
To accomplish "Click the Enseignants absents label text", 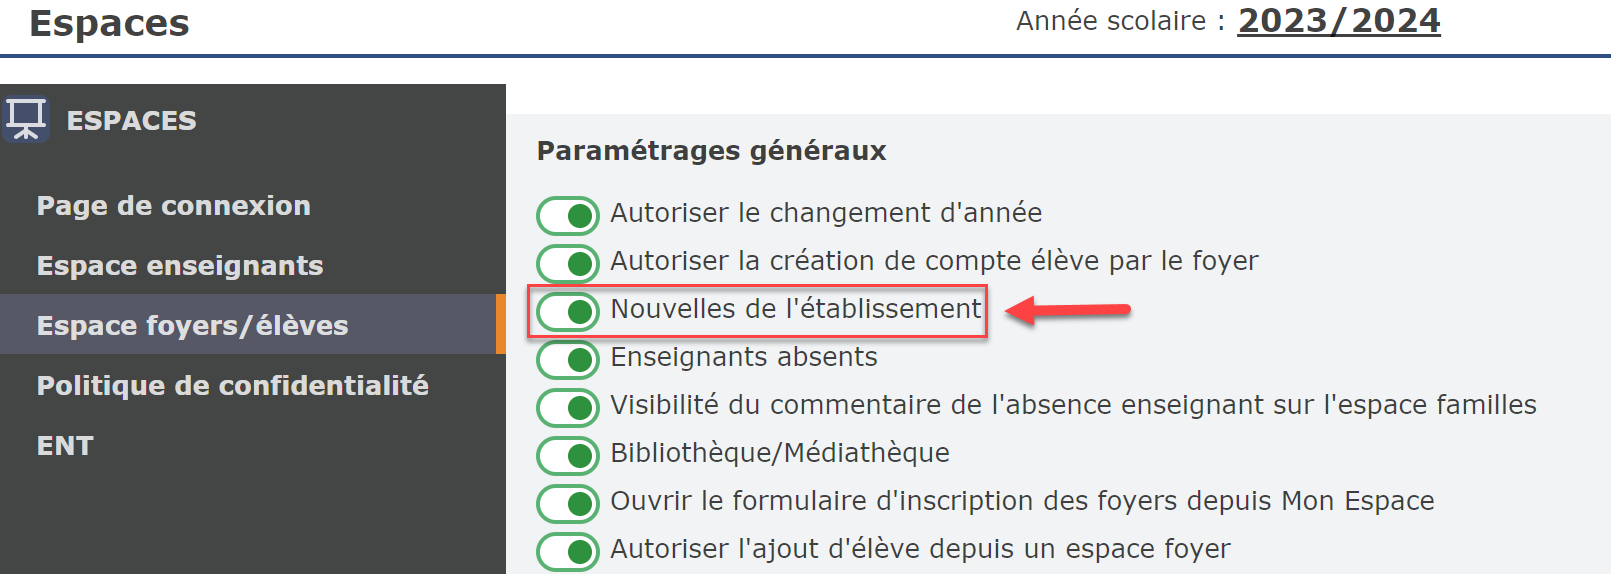I will 744,357.
